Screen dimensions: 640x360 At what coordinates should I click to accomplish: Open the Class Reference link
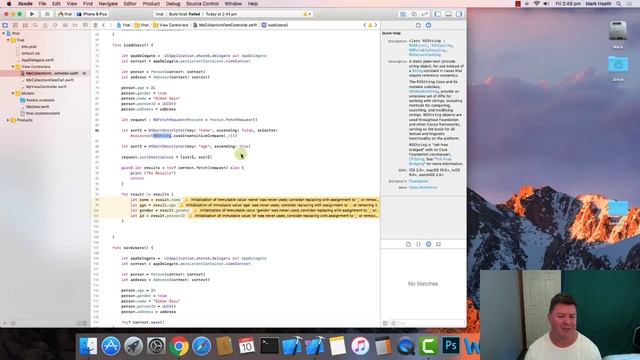pyautogui.click(x=423, y=187)
